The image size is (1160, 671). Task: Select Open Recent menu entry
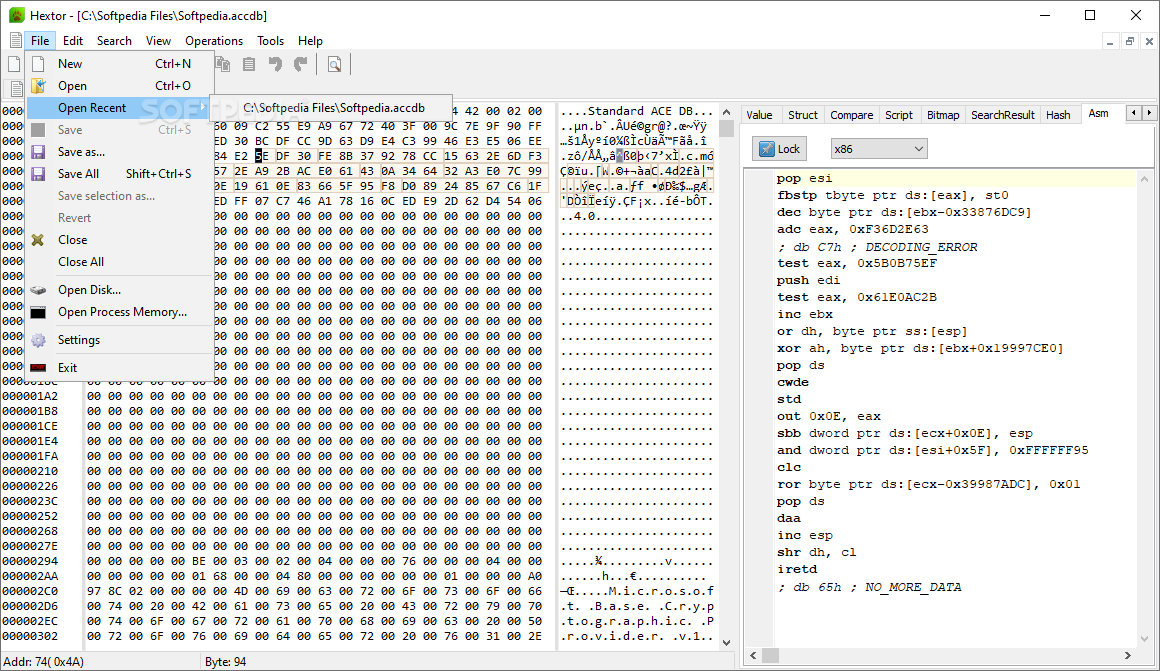point(120,108)
